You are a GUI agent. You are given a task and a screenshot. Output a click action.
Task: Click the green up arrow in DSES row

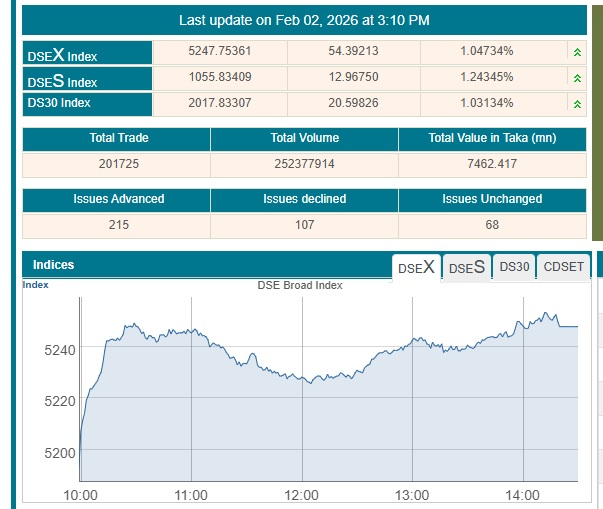point(577,78)
